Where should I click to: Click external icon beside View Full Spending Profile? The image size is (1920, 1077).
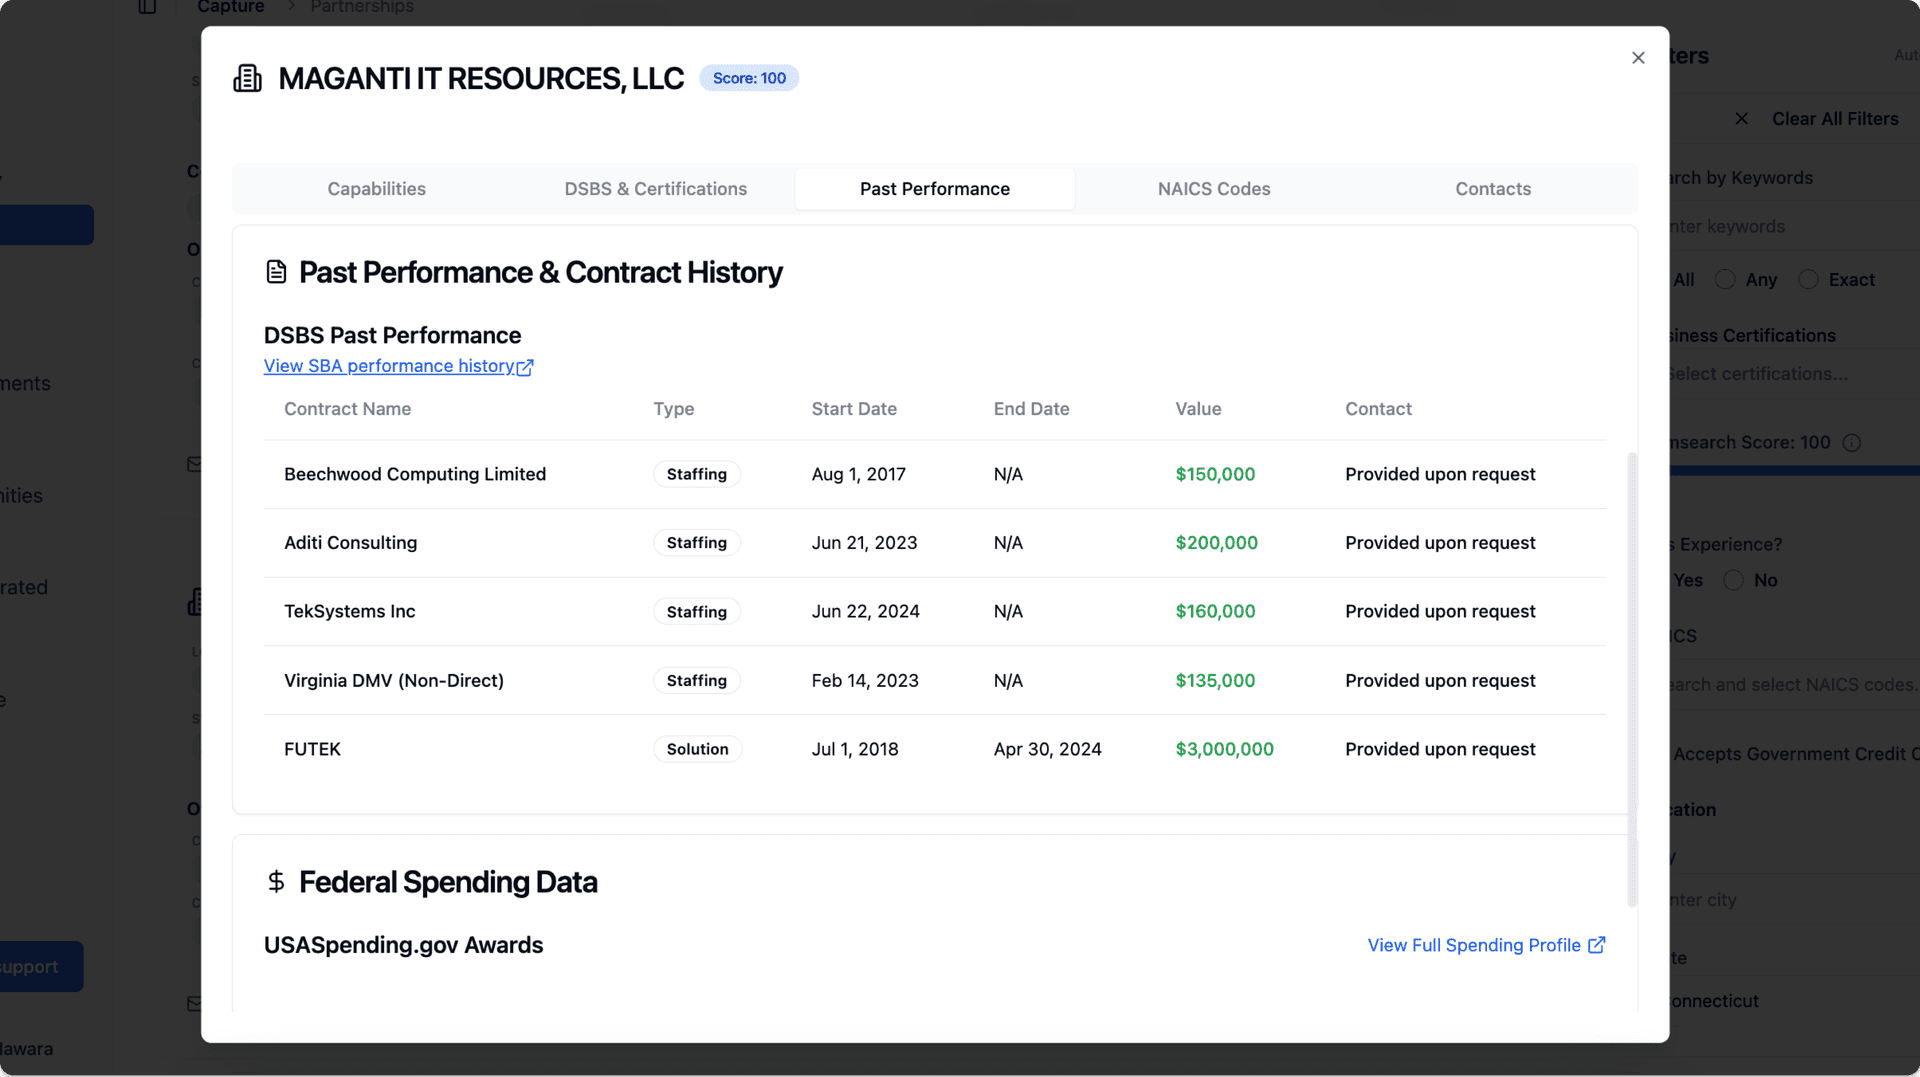[1597, 945]
